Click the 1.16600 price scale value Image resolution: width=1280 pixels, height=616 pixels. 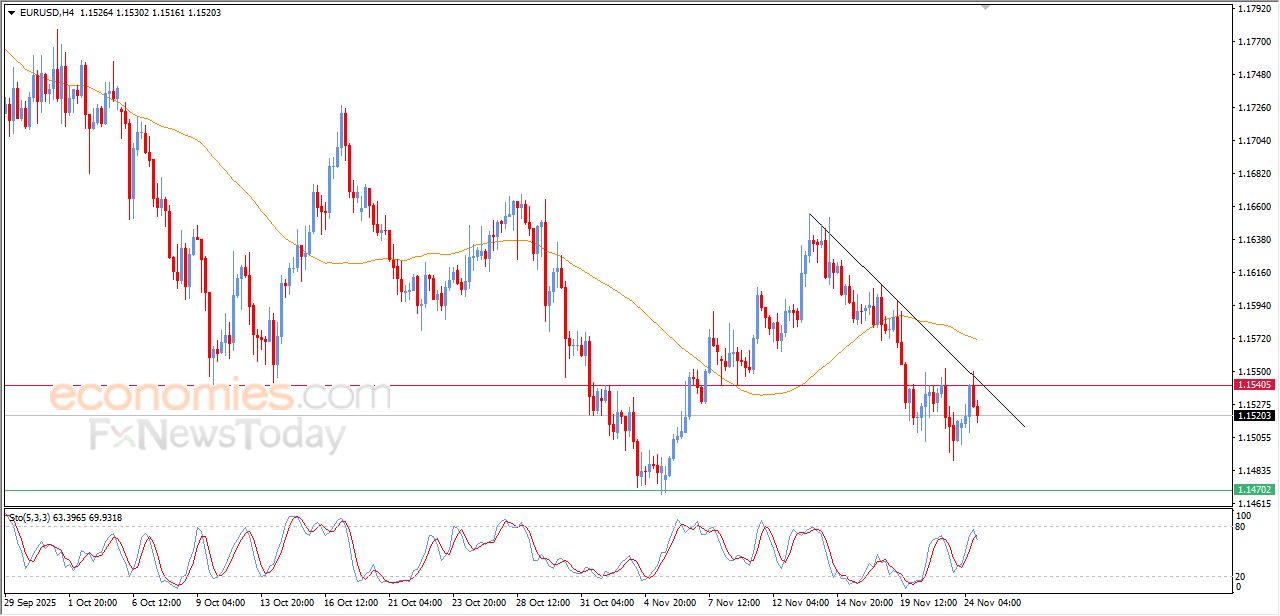[x=1253, y=207]
